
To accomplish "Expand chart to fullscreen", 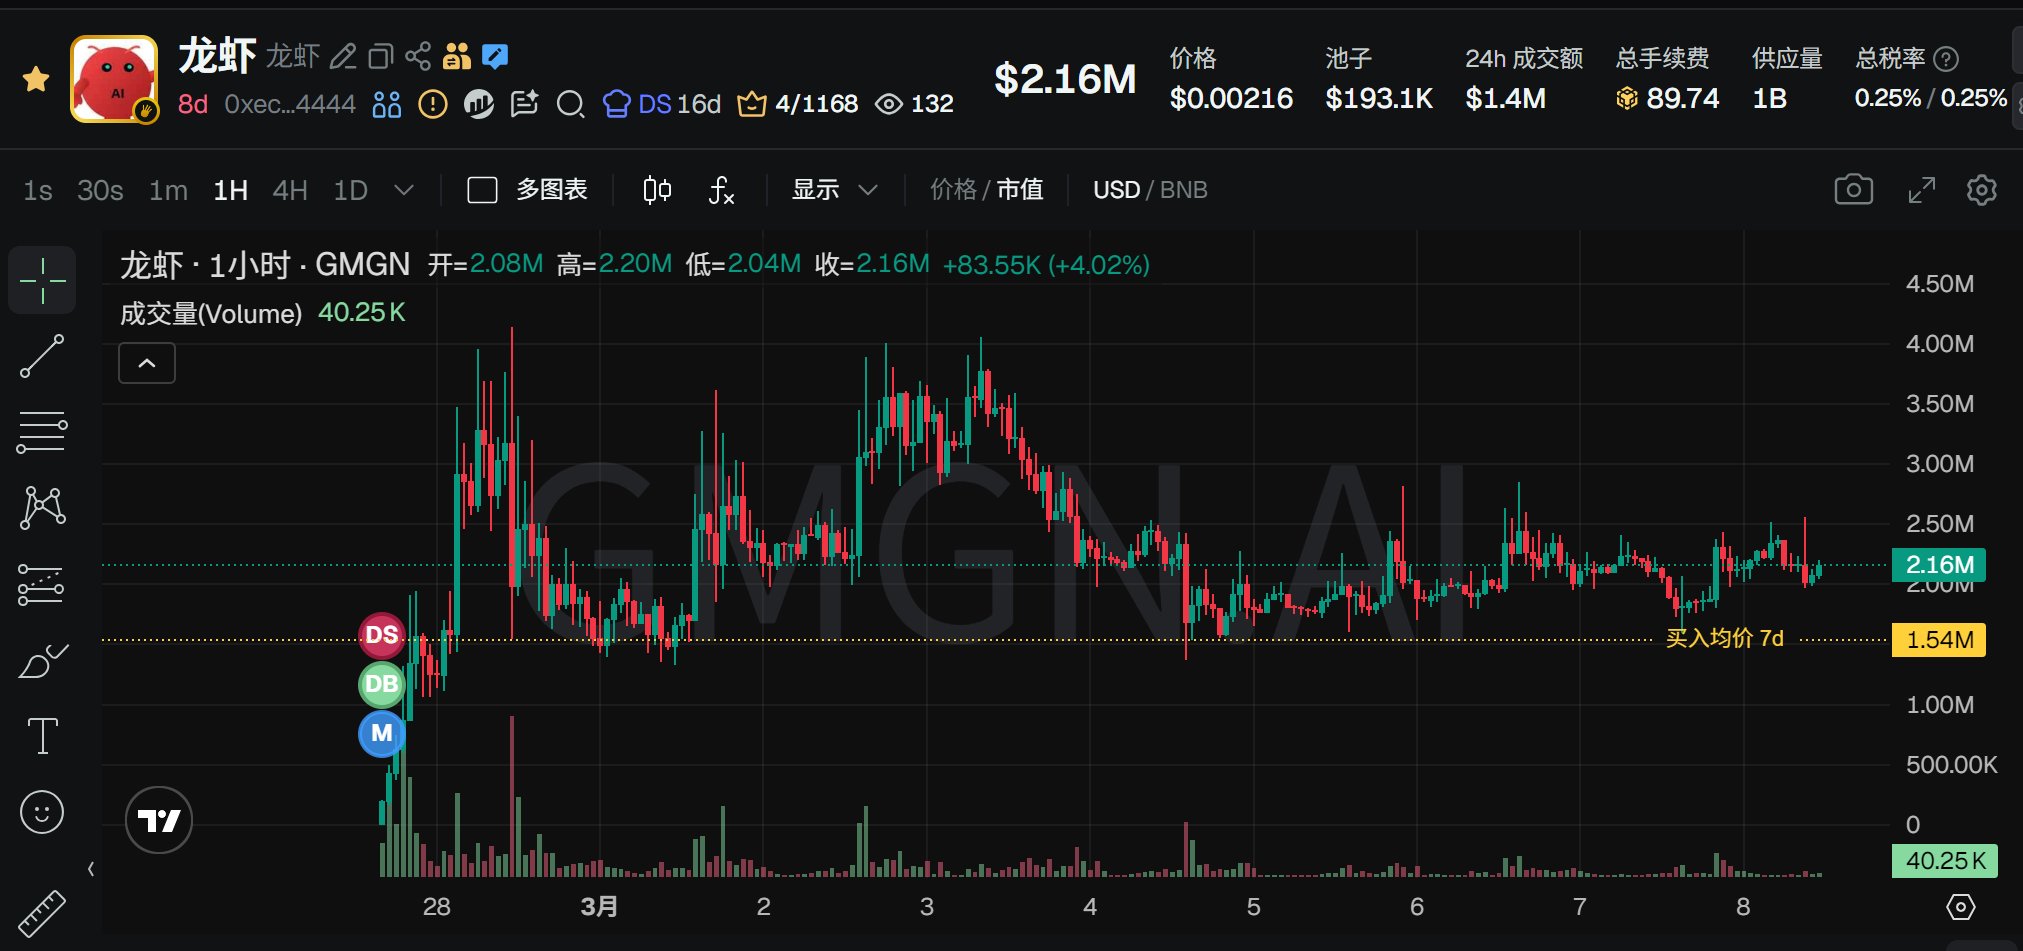I will [1921, 190].
